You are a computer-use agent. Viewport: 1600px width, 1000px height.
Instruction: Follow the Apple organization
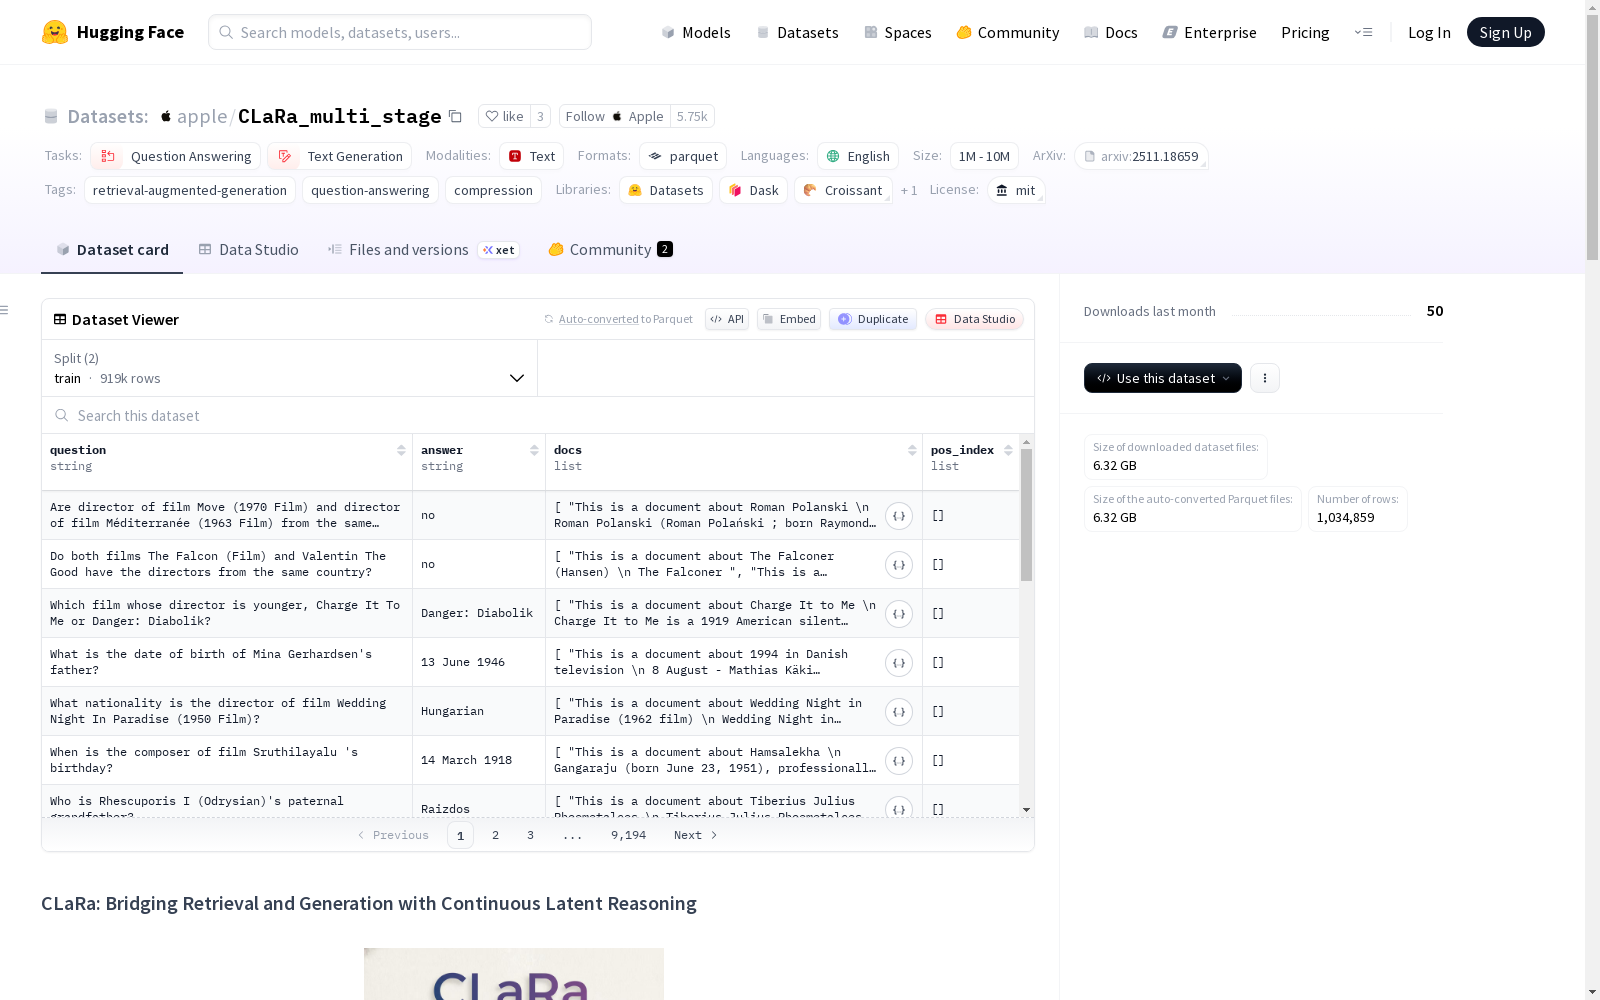click(614, 116)
